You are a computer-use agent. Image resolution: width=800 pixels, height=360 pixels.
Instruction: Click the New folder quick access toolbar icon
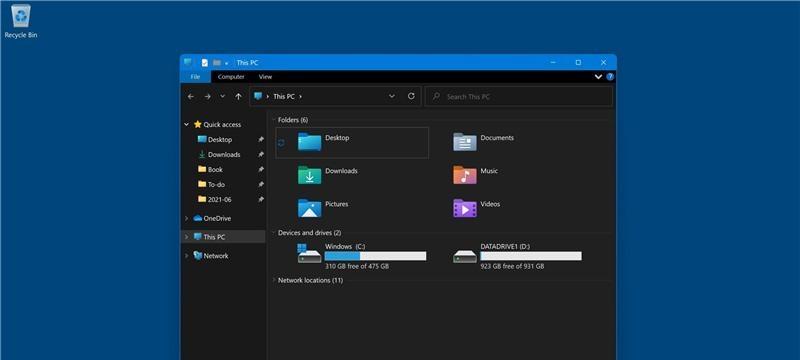pyautogui.click(x=217, y=62)
